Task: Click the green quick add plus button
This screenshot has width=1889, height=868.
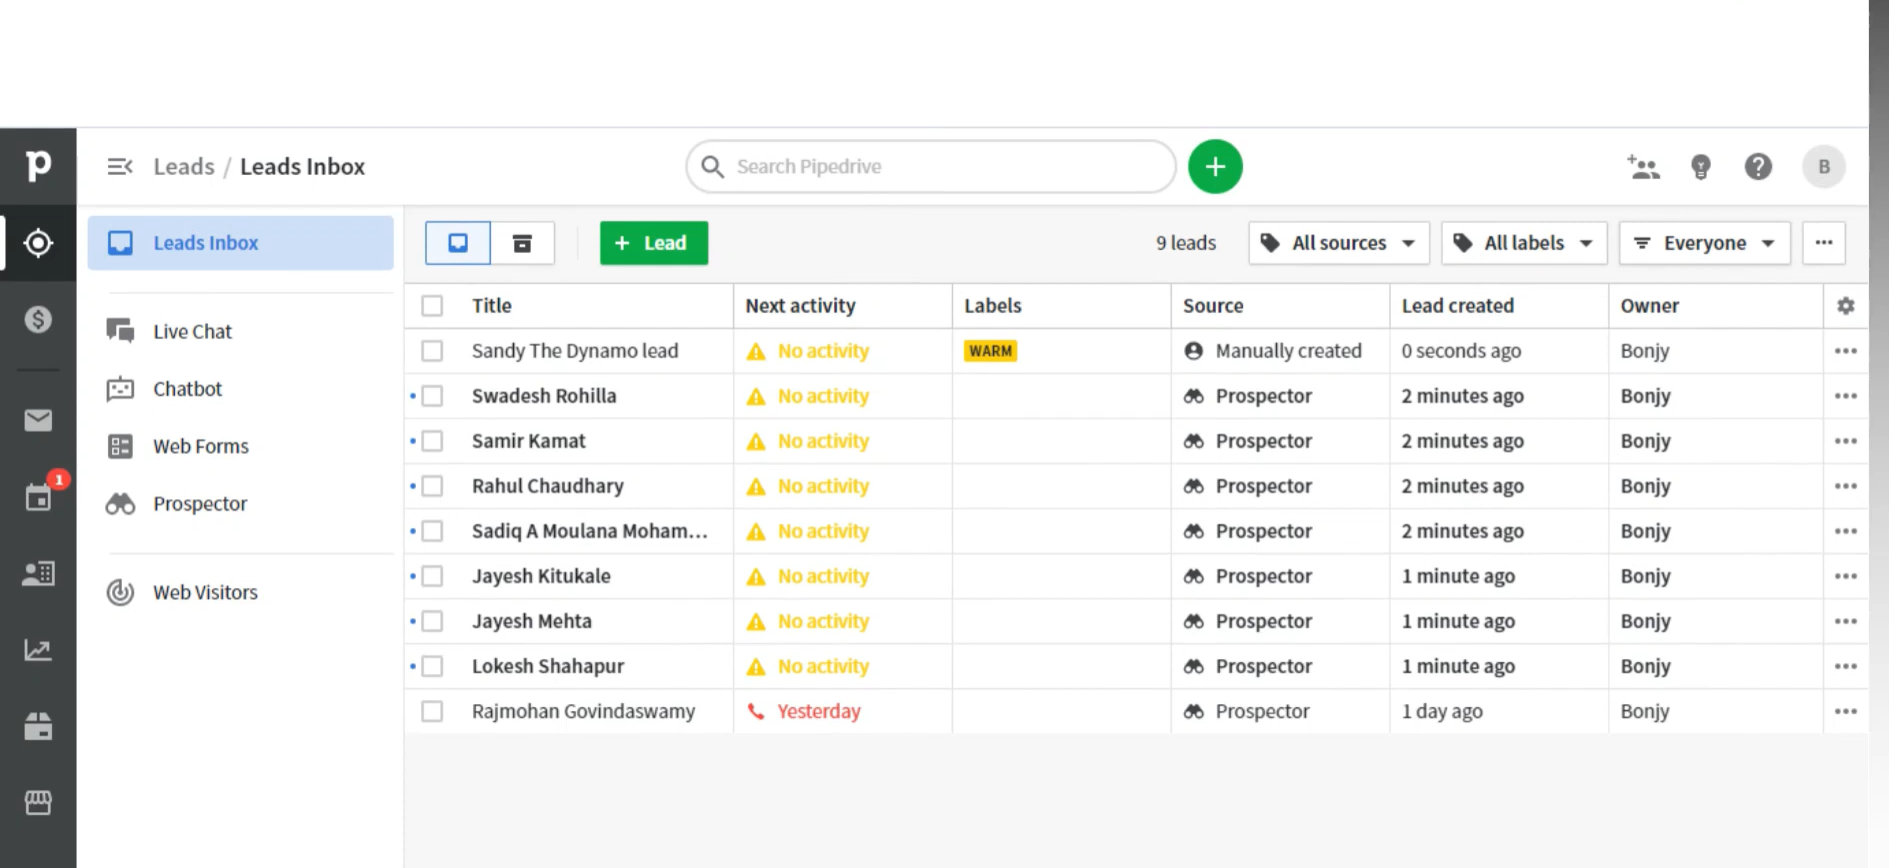Action: click(1215, 166)
